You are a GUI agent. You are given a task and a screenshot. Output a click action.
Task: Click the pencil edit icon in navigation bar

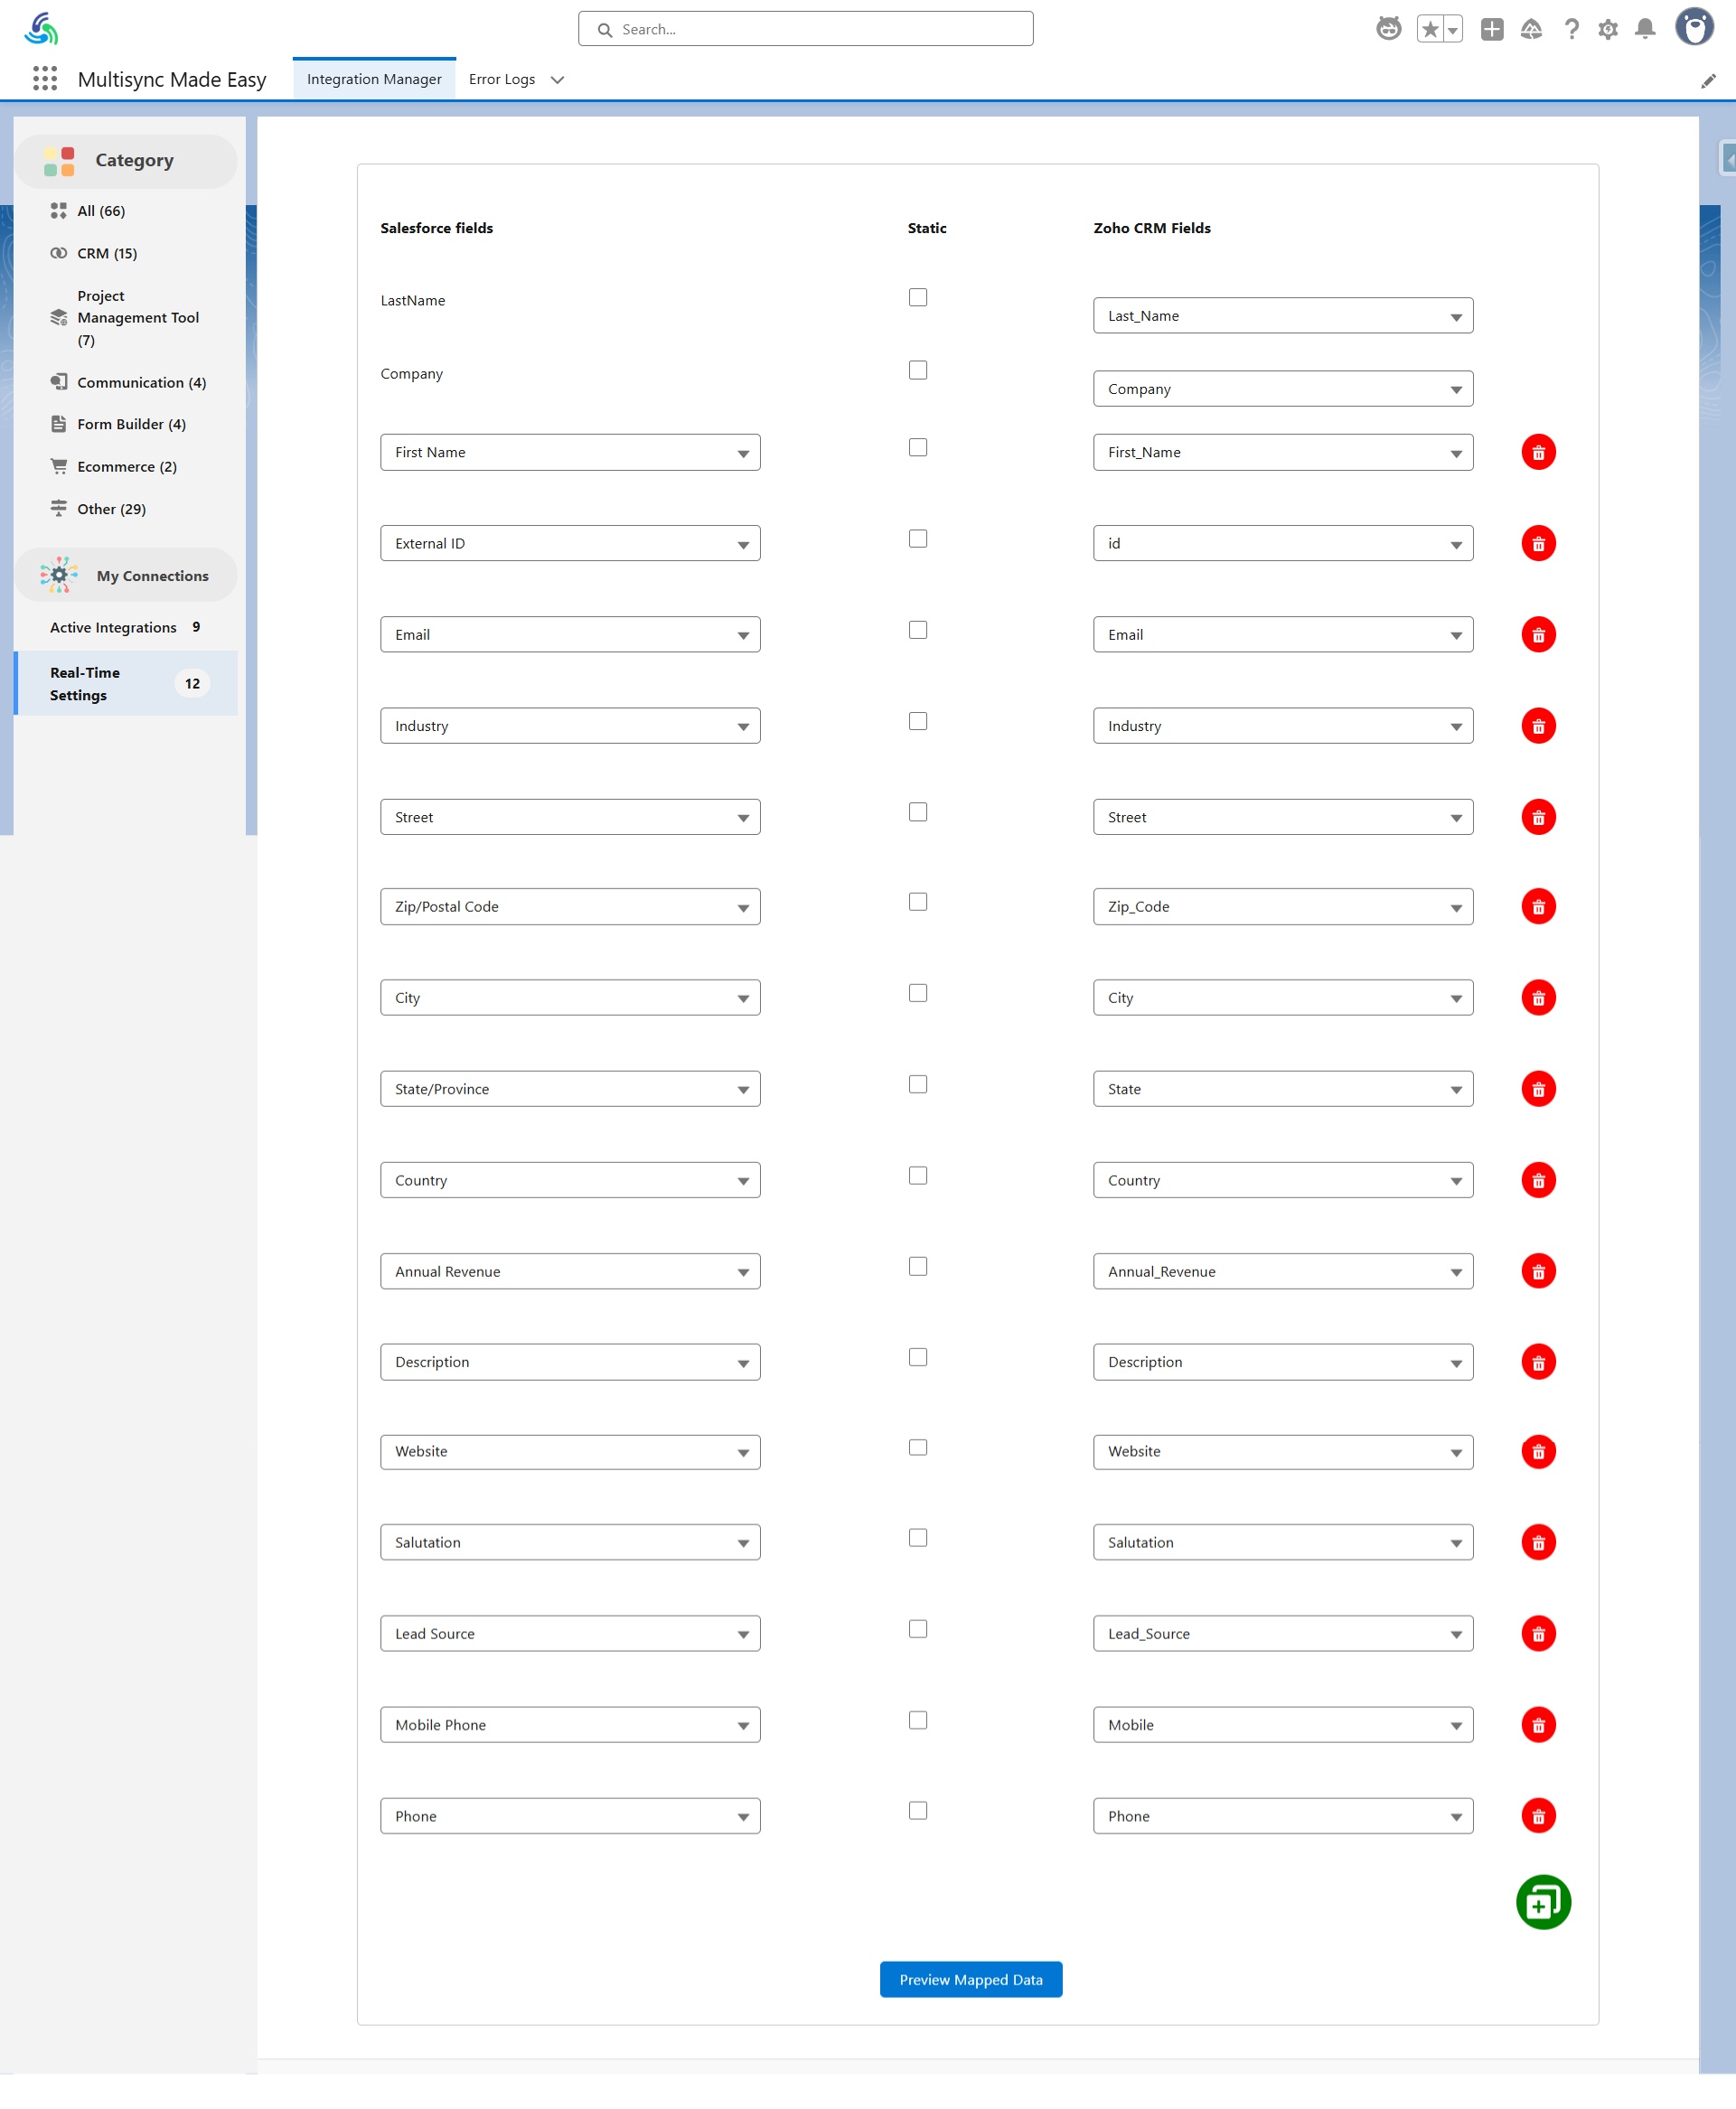1707,81
